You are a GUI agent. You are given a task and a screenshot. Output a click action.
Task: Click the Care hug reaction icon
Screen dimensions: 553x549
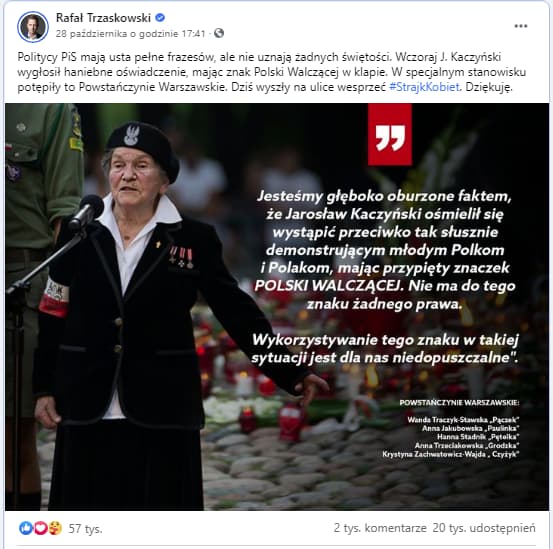coord(55,528)
